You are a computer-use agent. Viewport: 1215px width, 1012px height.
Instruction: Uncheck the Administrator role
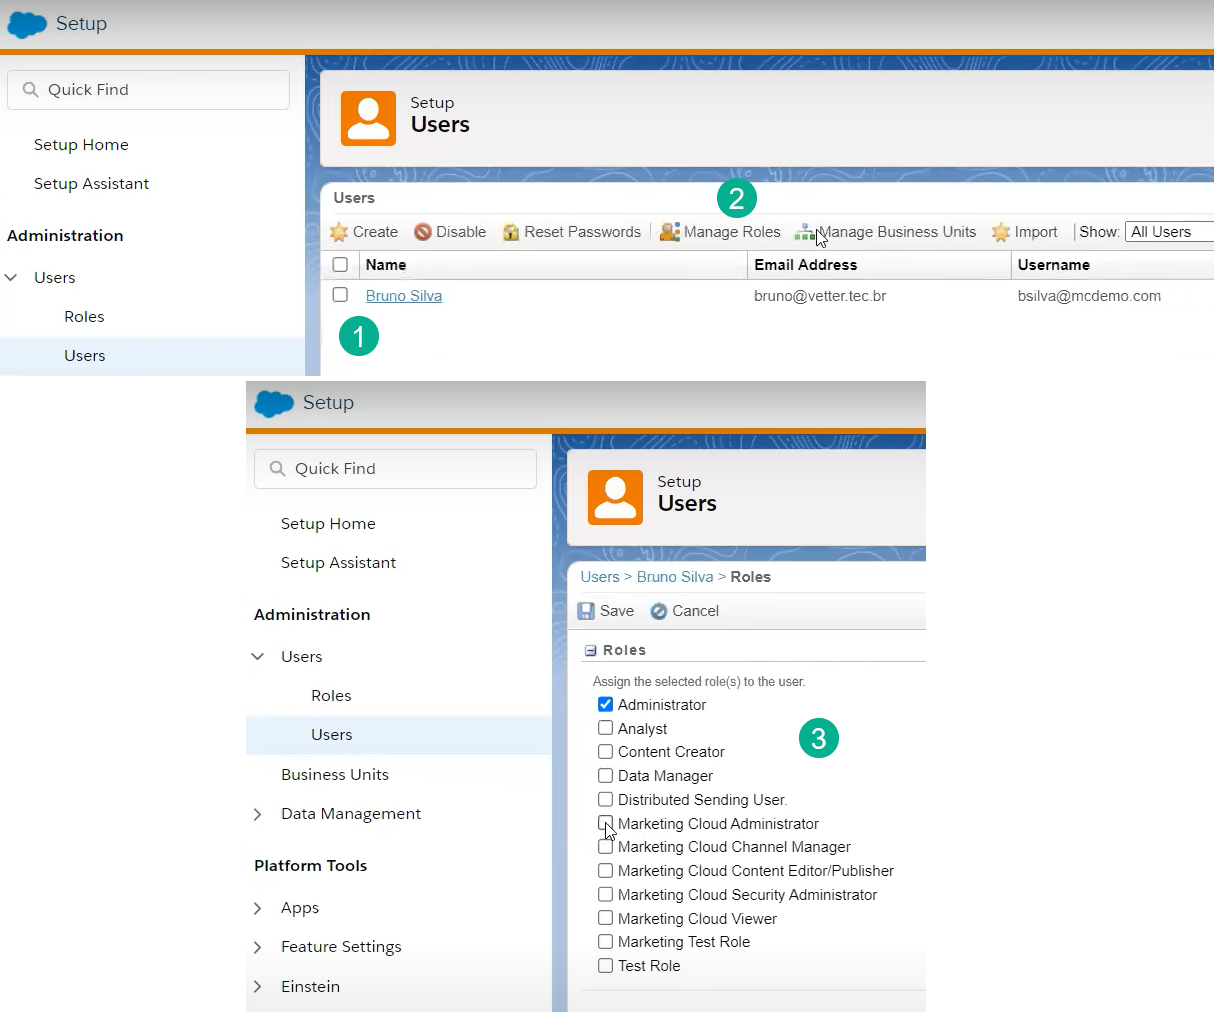point(605,704)
